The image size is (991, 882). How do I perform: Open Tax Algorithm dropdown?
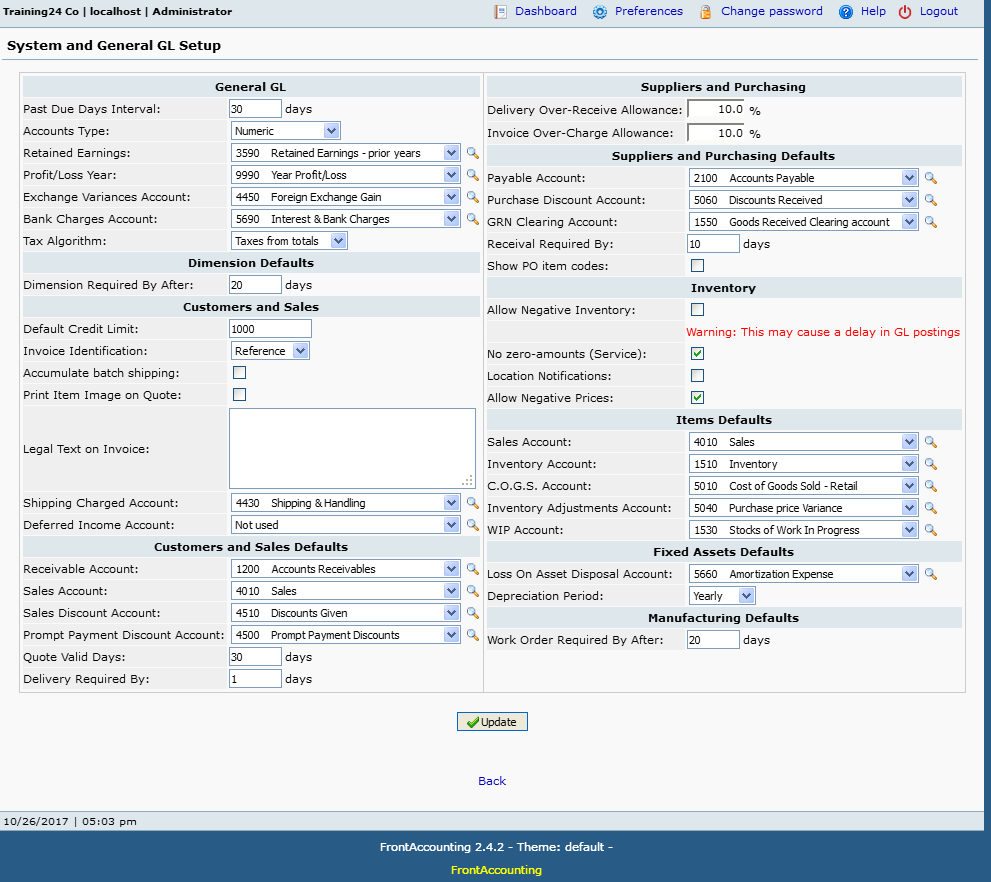pyautogui.click(x=289, y=241)
